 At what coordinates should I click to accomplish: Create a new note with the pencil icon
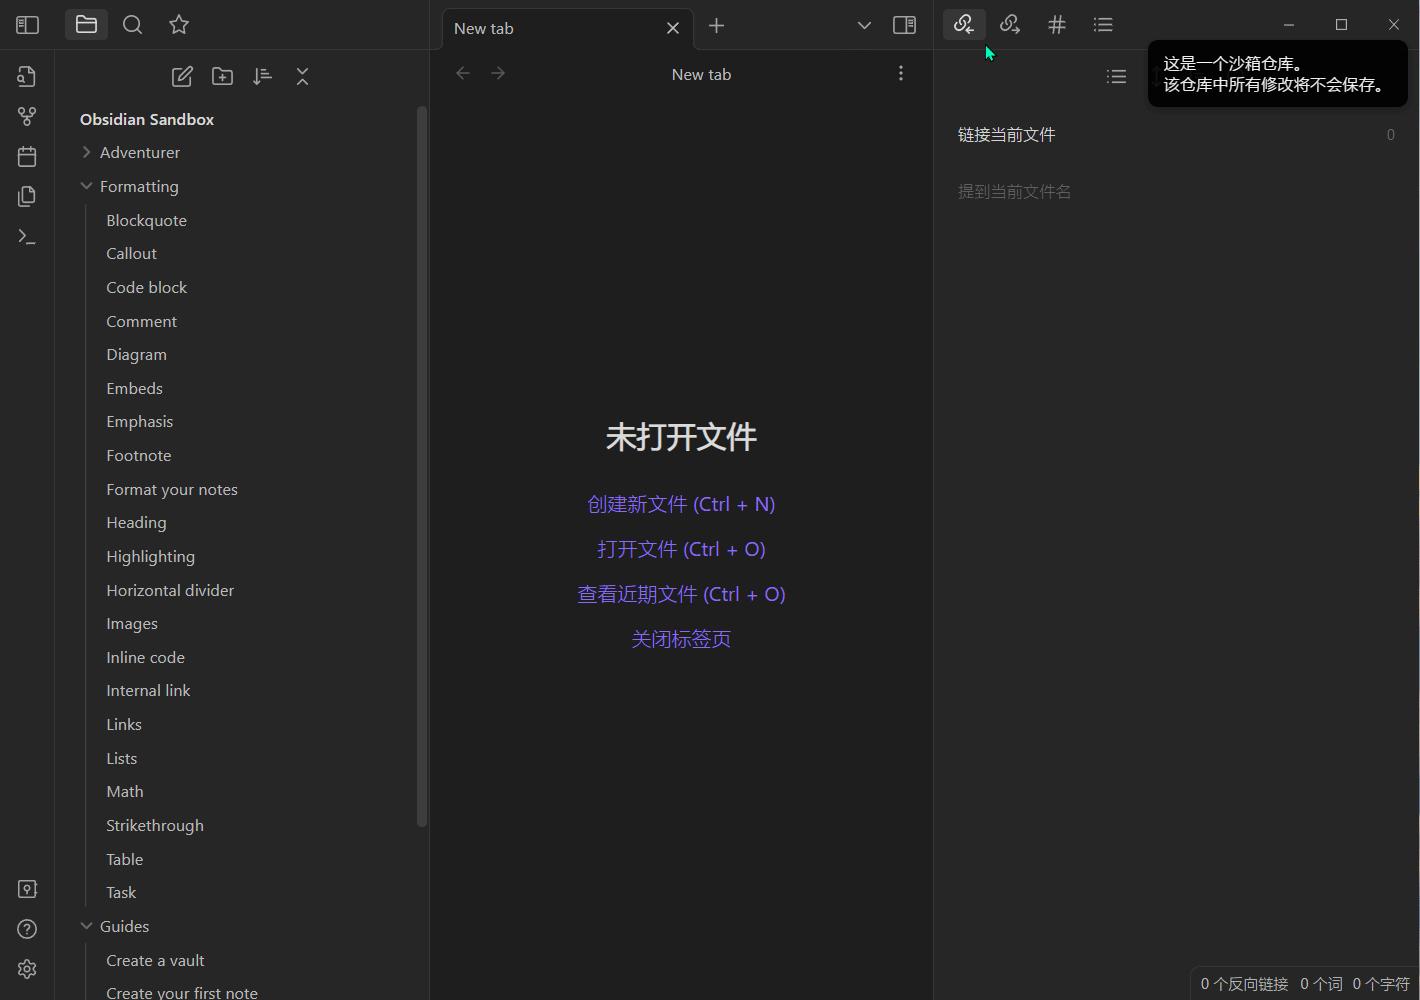(x=182, y=75)
